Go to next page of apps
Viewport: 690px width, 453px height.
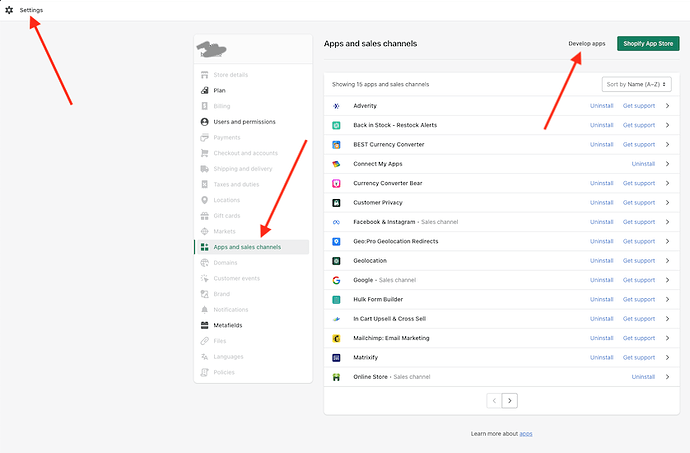[x=510, y=401]
